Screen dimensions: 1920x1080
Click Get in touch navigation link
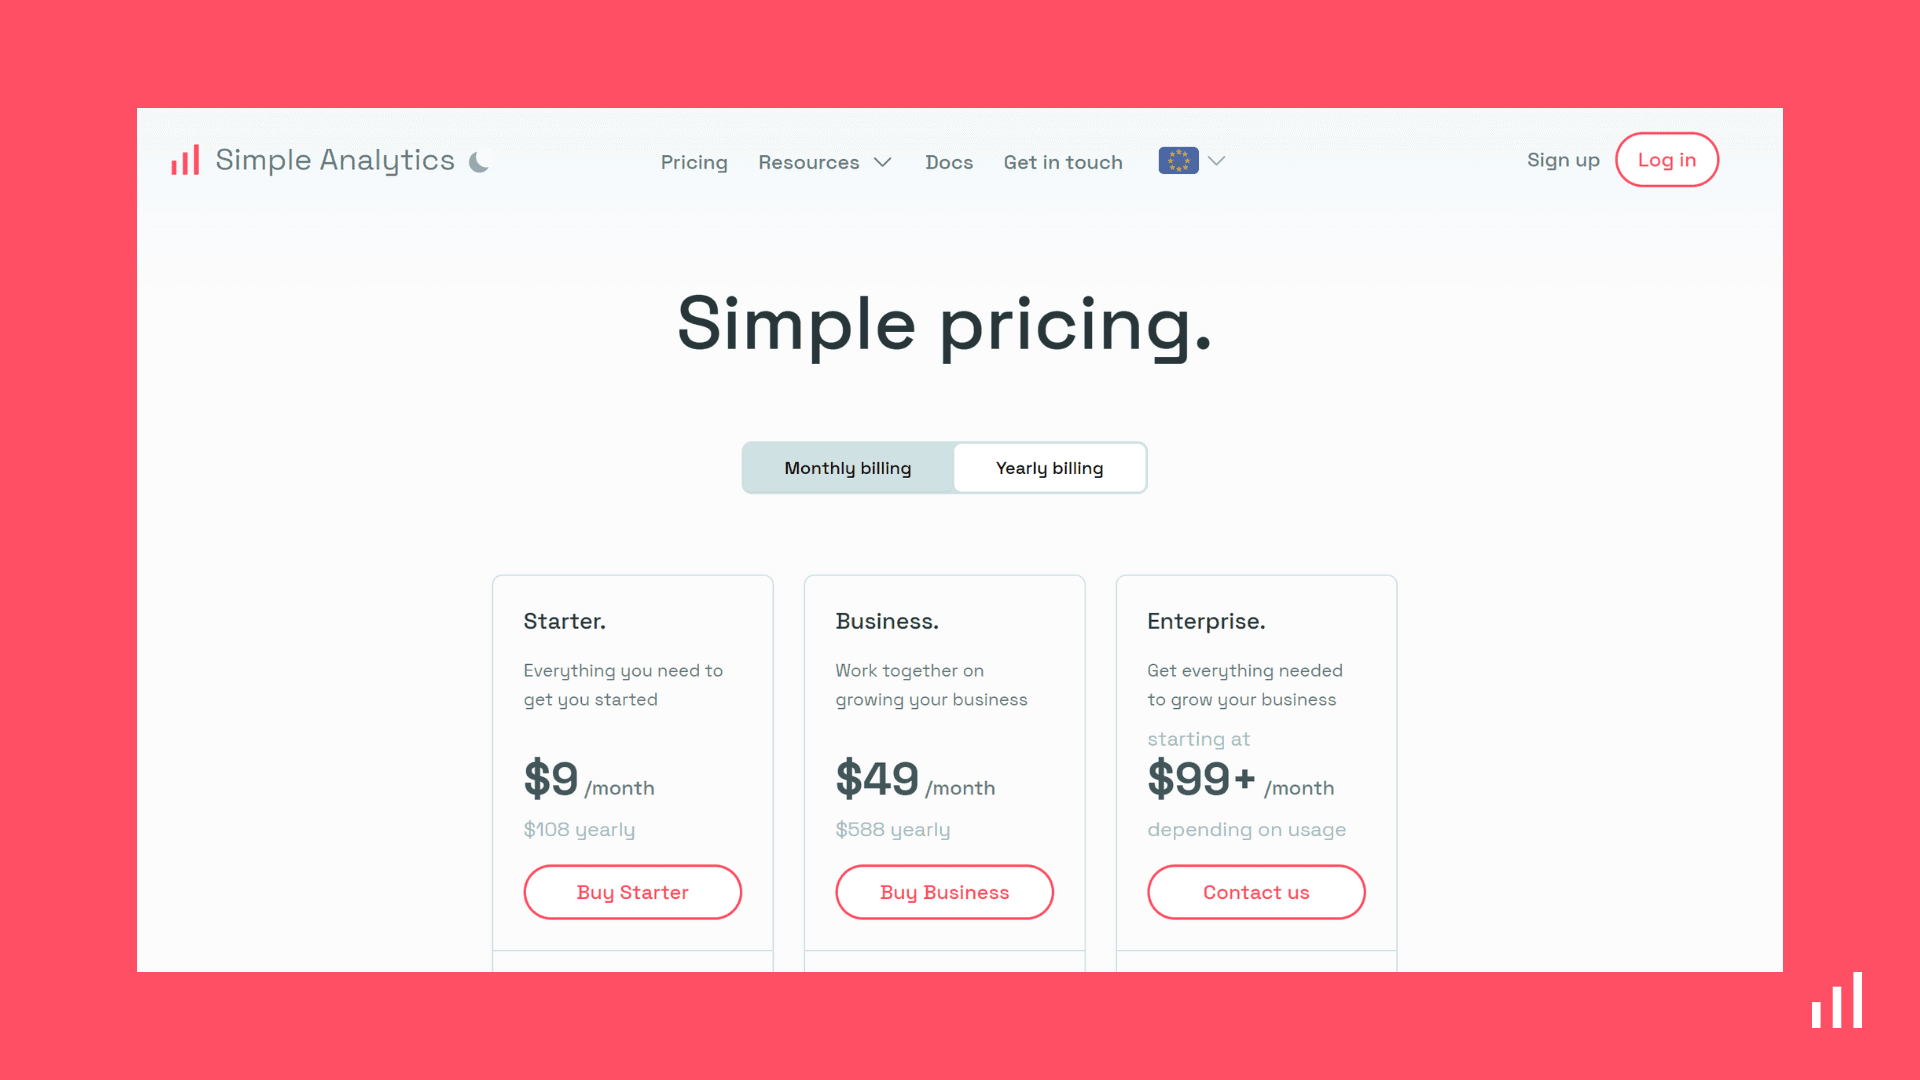coord(1063,161)
